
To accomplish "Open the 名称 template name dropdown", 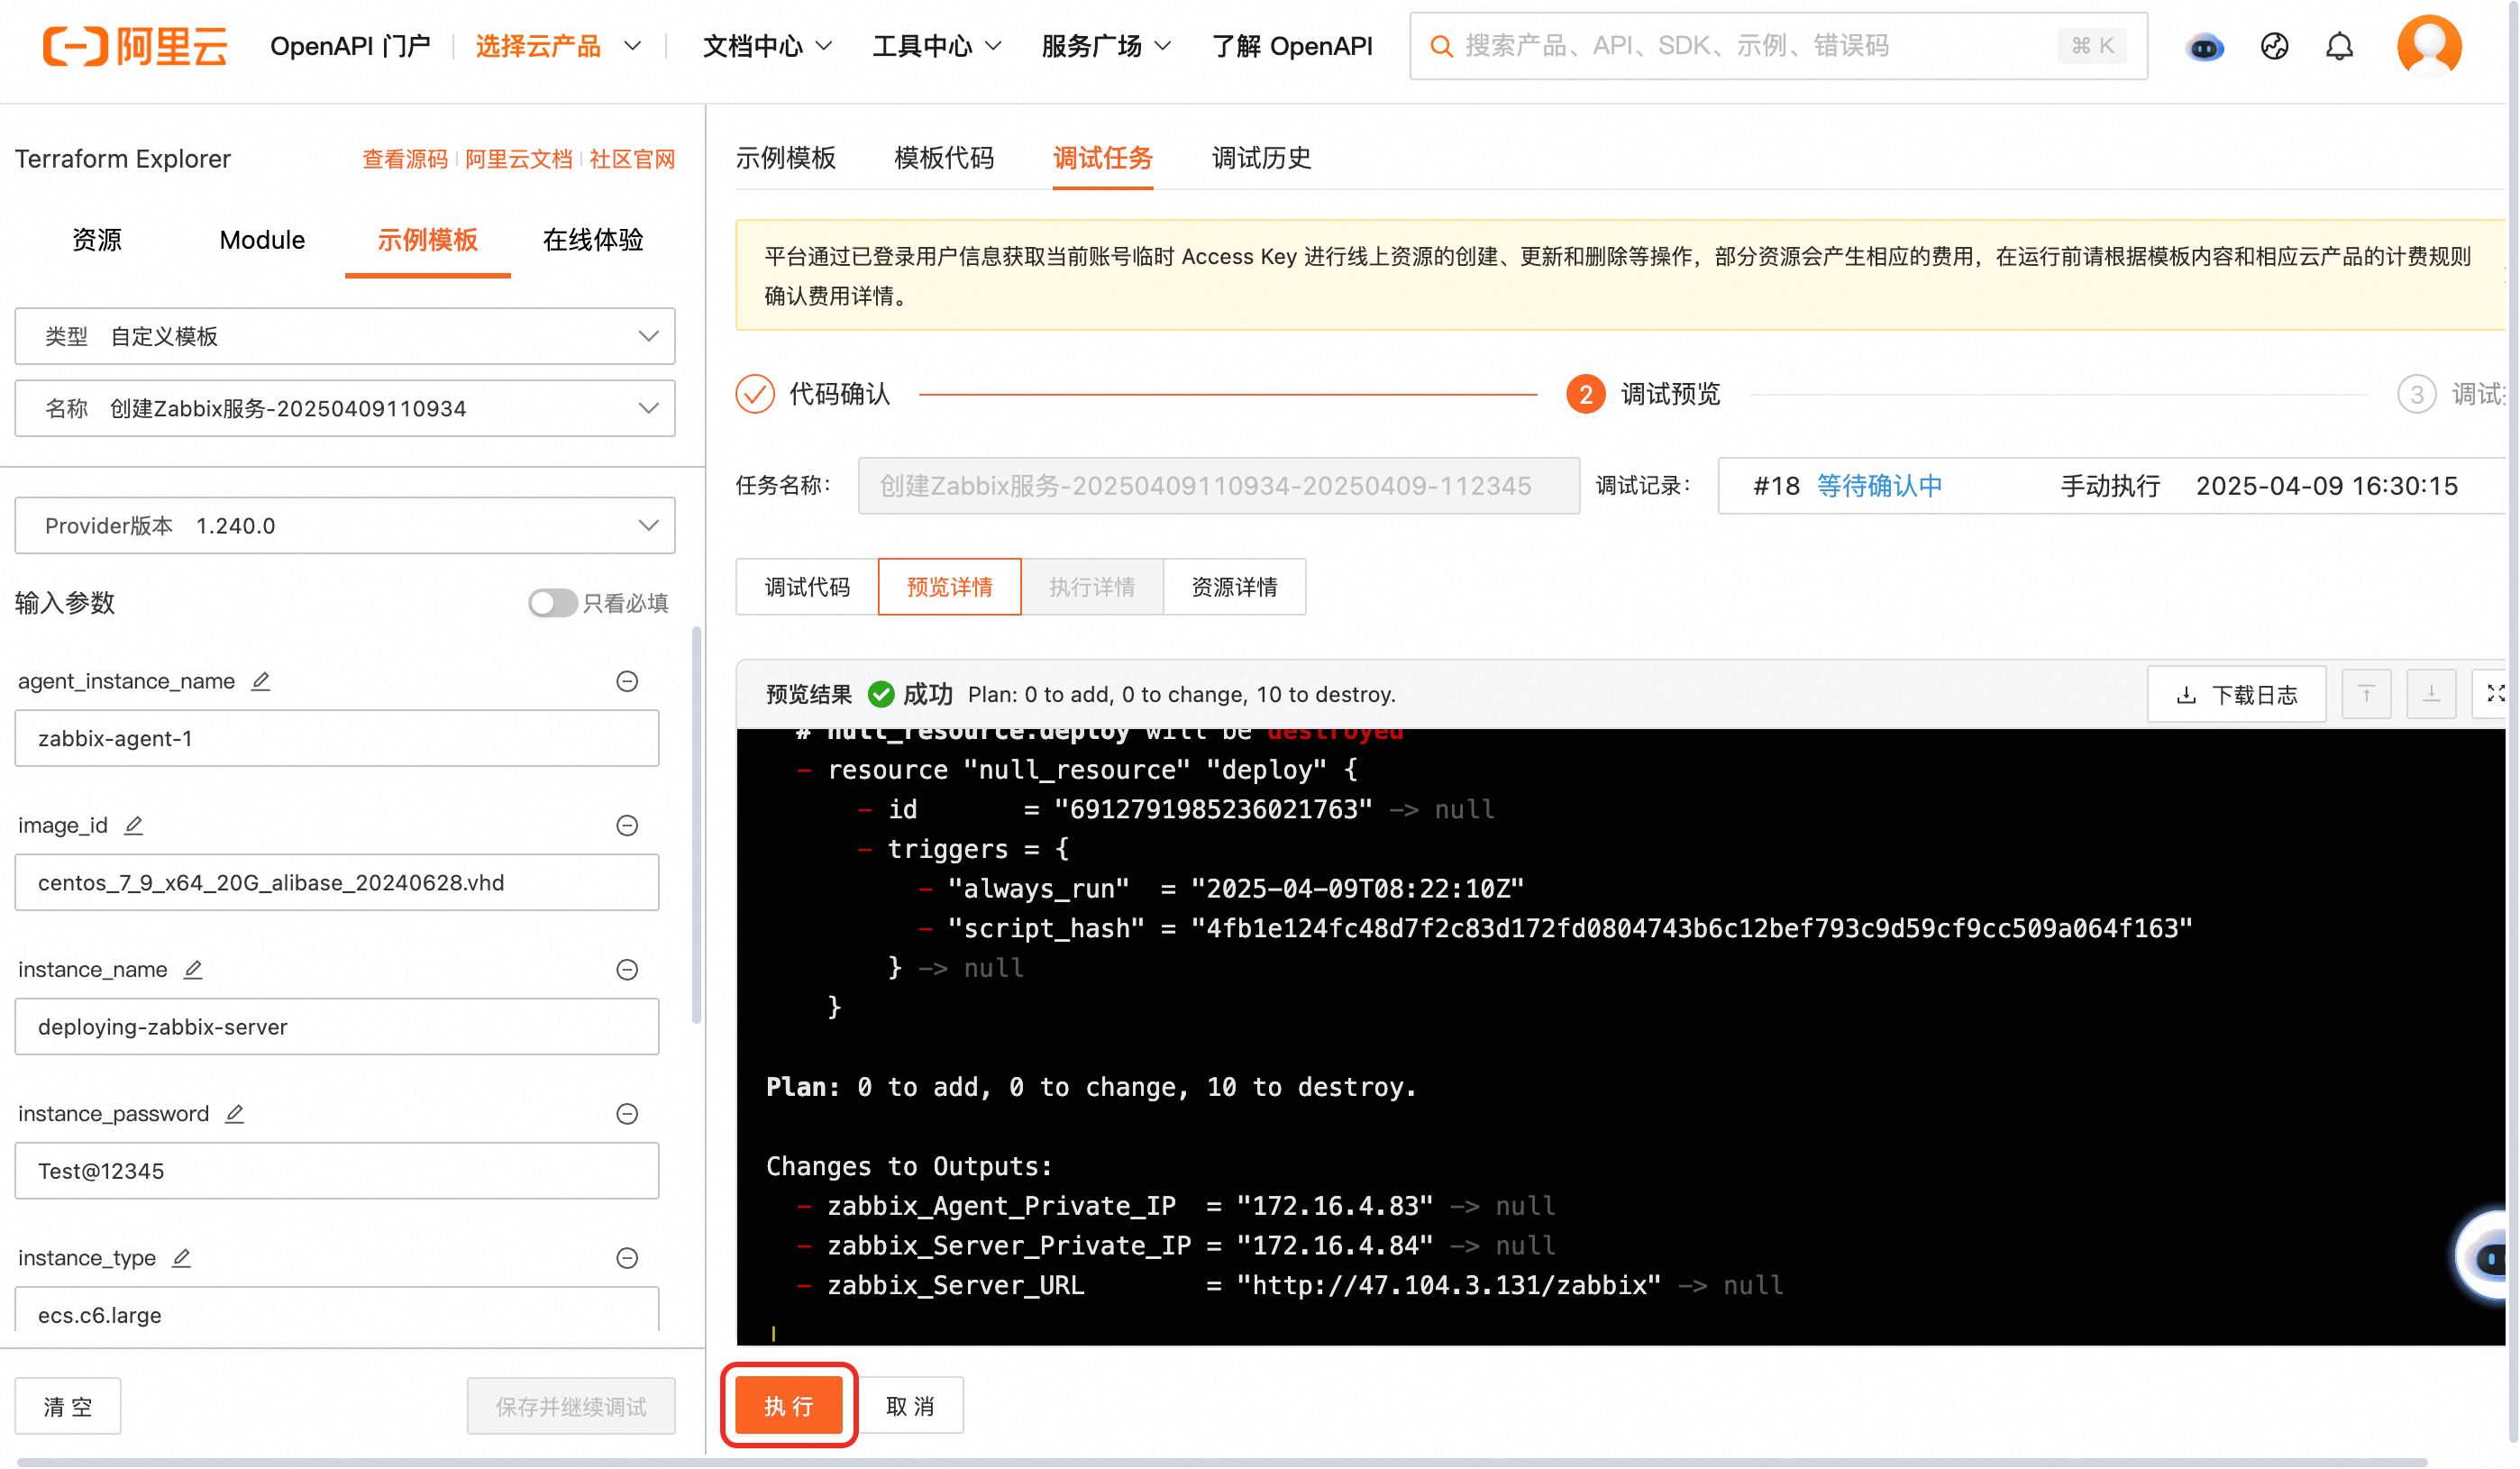I will [x=345, y=408].
